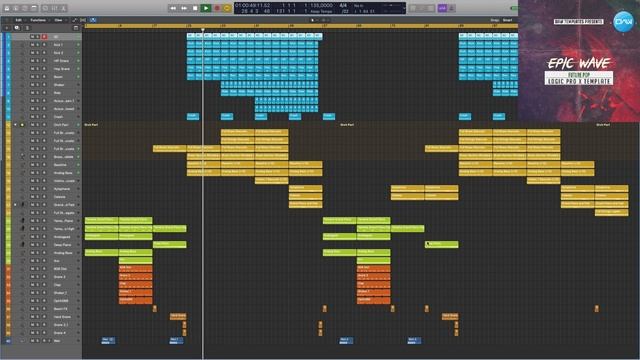
Task: Click the Rewind transport button
Action: click(173, 8)
